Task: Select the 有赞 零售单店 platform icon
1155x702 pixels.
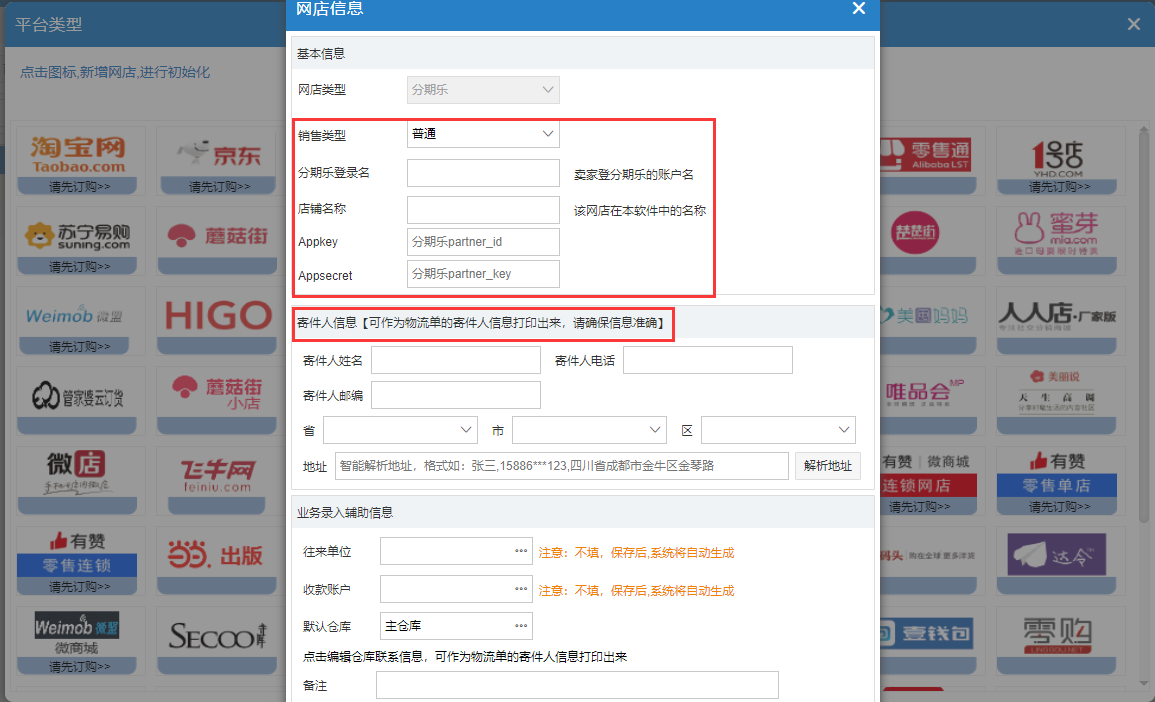Action: point(1057,474)
